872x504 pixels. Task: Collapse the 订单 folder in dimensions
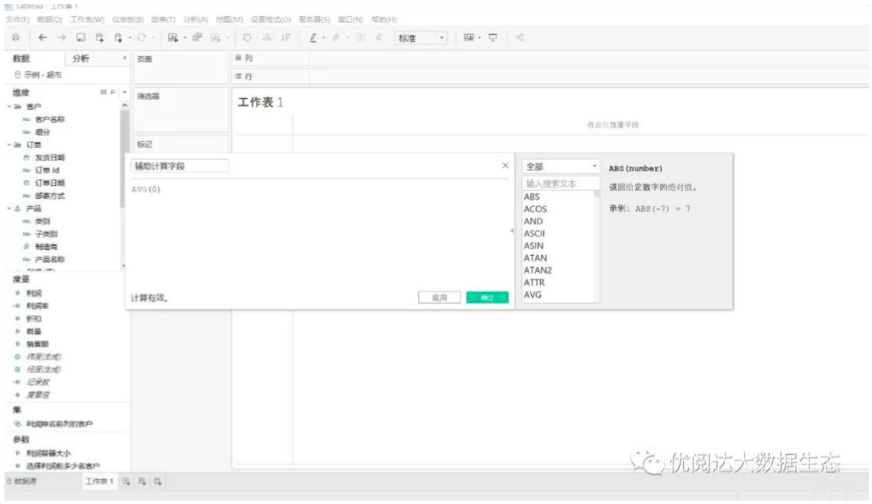tap(9, 144)
